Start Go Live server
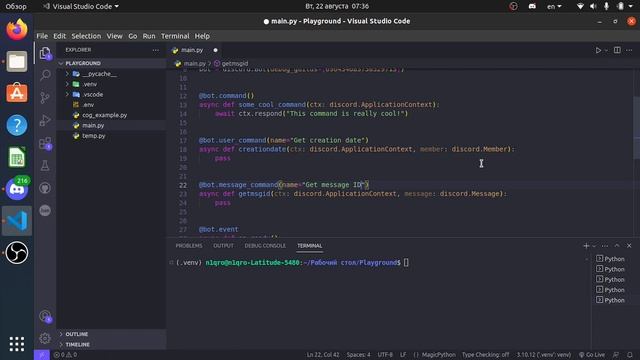640x360 pixels. pos(592,355)
